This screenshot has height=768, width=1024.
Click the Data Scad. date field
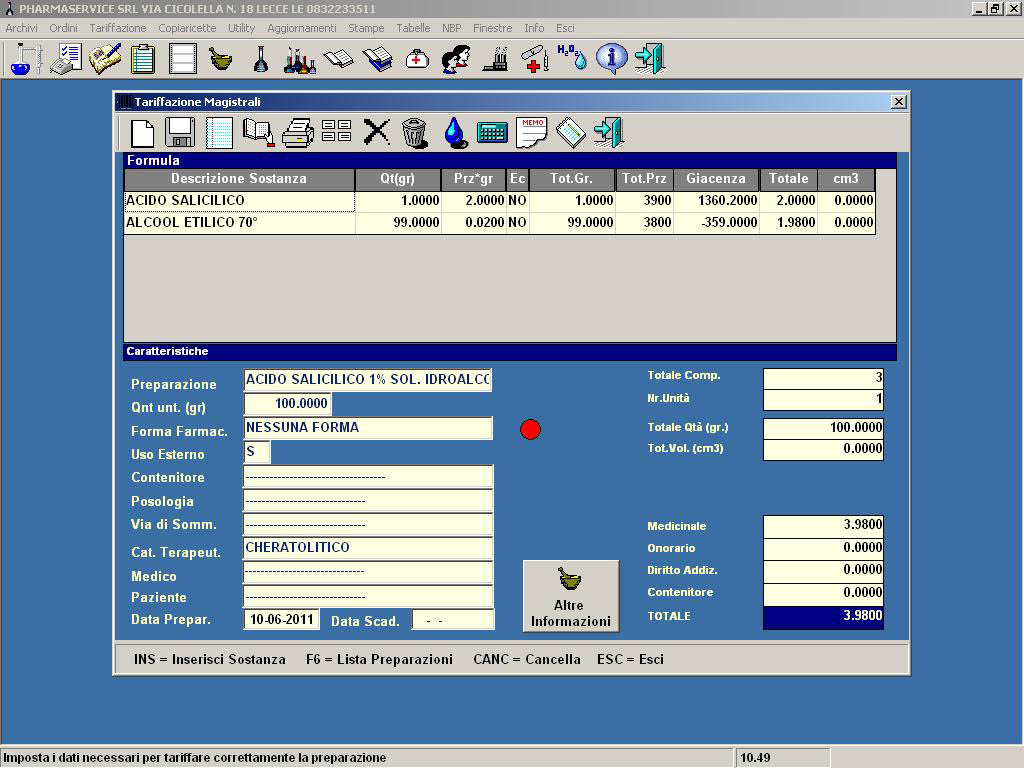[x=453, y=620]
